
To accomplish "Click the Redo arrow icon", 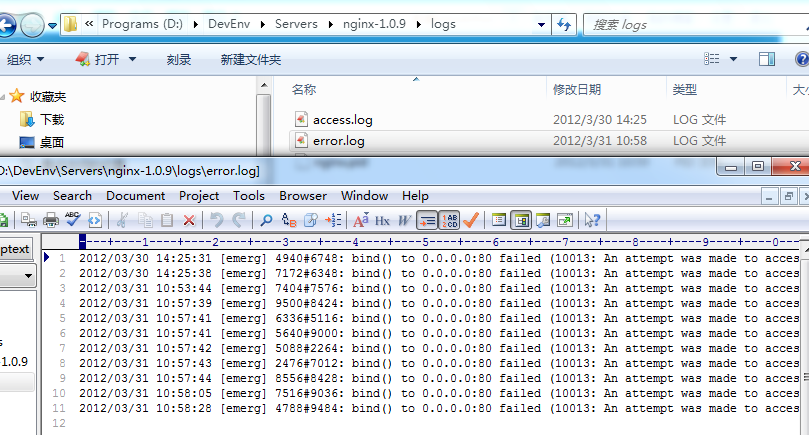I will 238,220.
